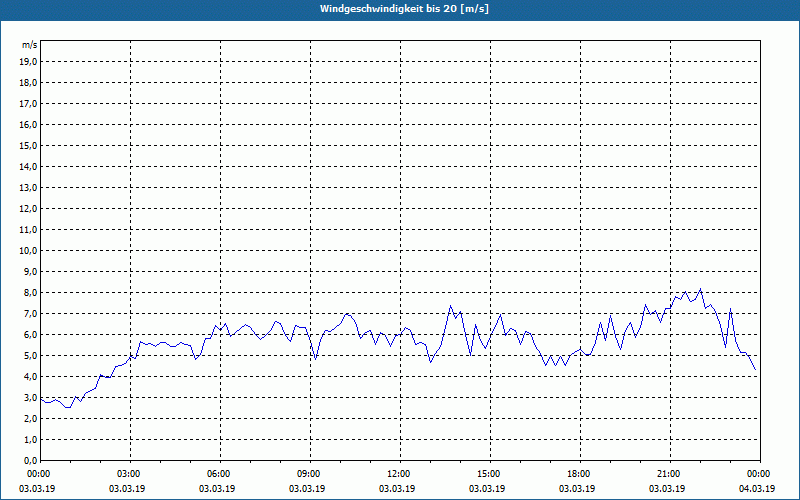Image resolution: width=800 pixels, height=500 pixels.
Task: Select the 10,0 y-axis label
Action: point(28,251)
